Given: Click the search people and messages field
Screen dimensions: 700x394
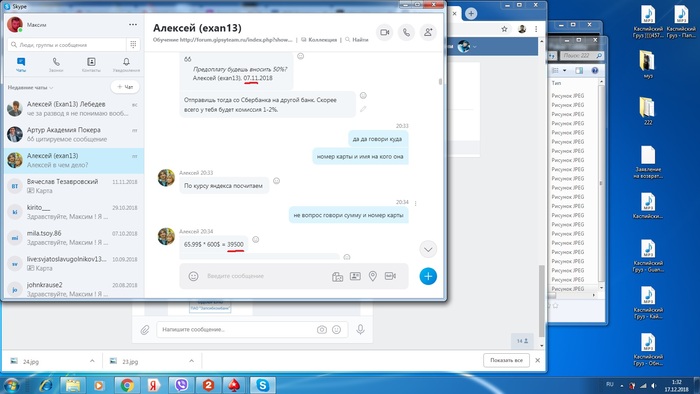Looking at the screenshot, I should (67, 45).
